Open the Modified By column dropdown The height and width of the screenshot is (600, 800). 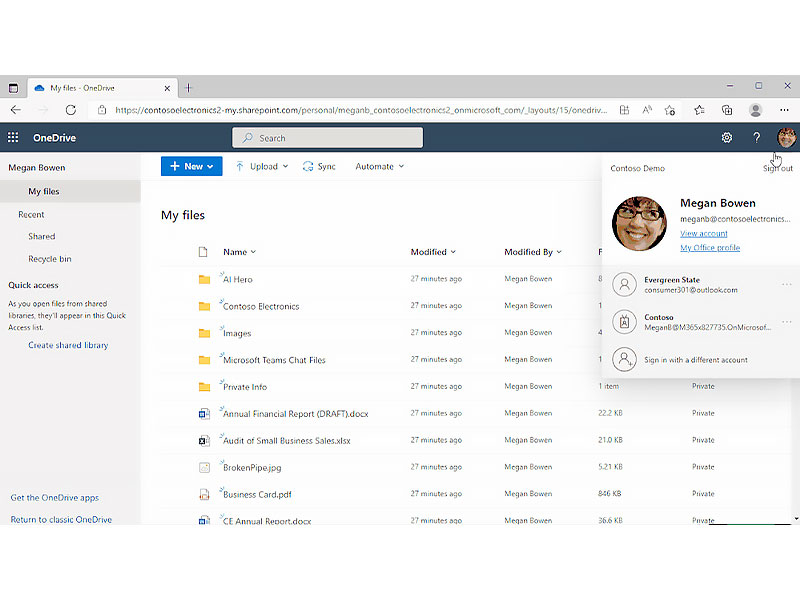click(x=533, y=252)
